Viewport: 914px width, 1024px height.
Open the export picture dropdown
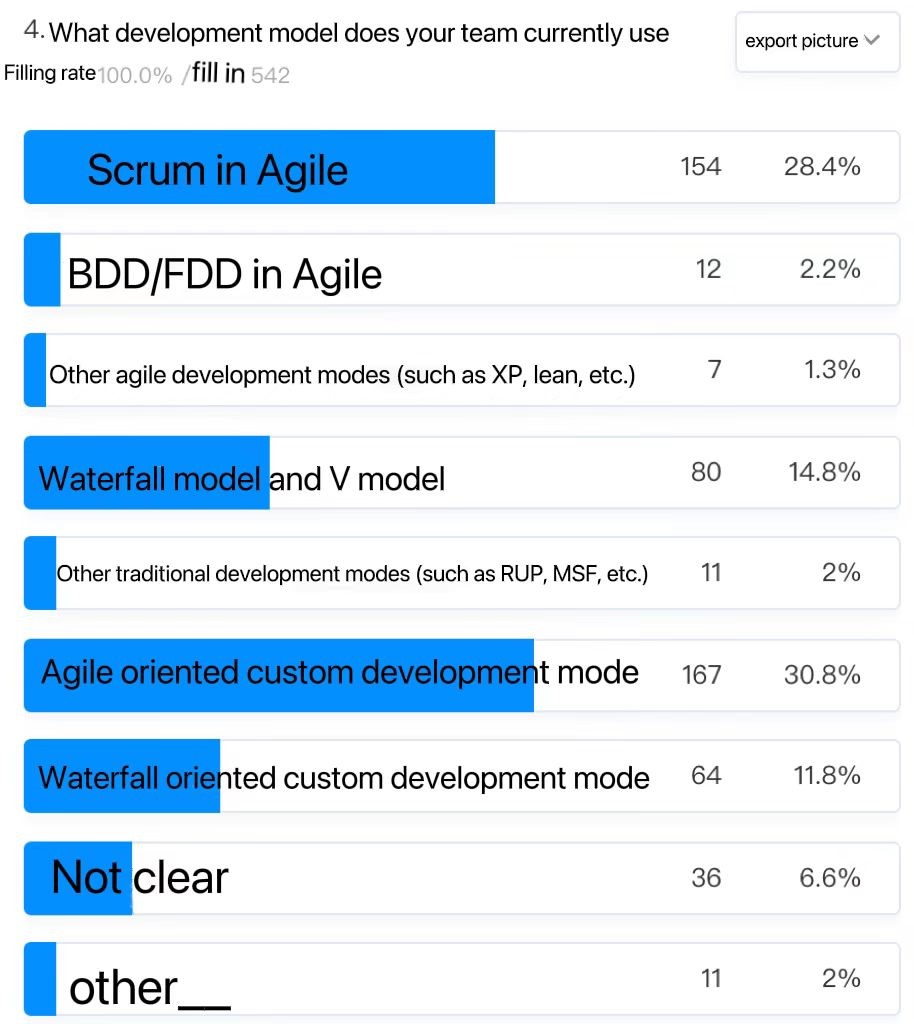(x=801, y=41)
